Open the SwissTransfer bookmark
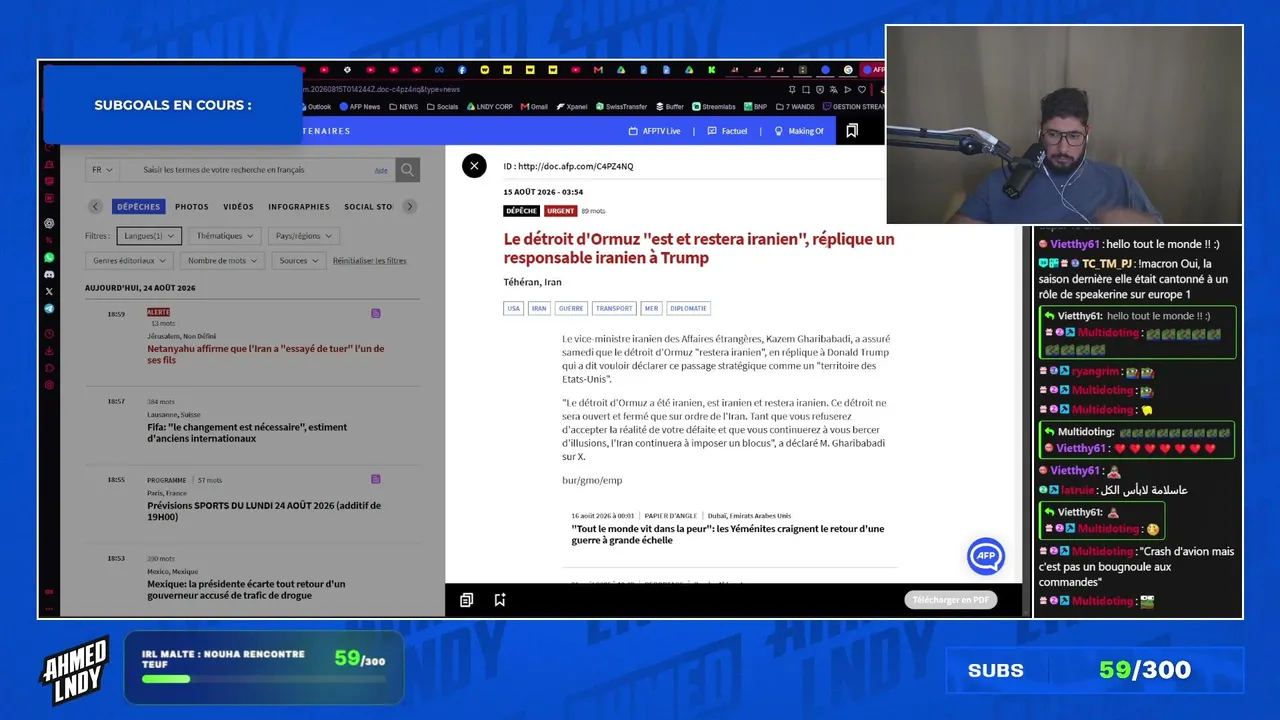Image resolution: width=1280 pixels, height=720 pixels. [621, 107]
